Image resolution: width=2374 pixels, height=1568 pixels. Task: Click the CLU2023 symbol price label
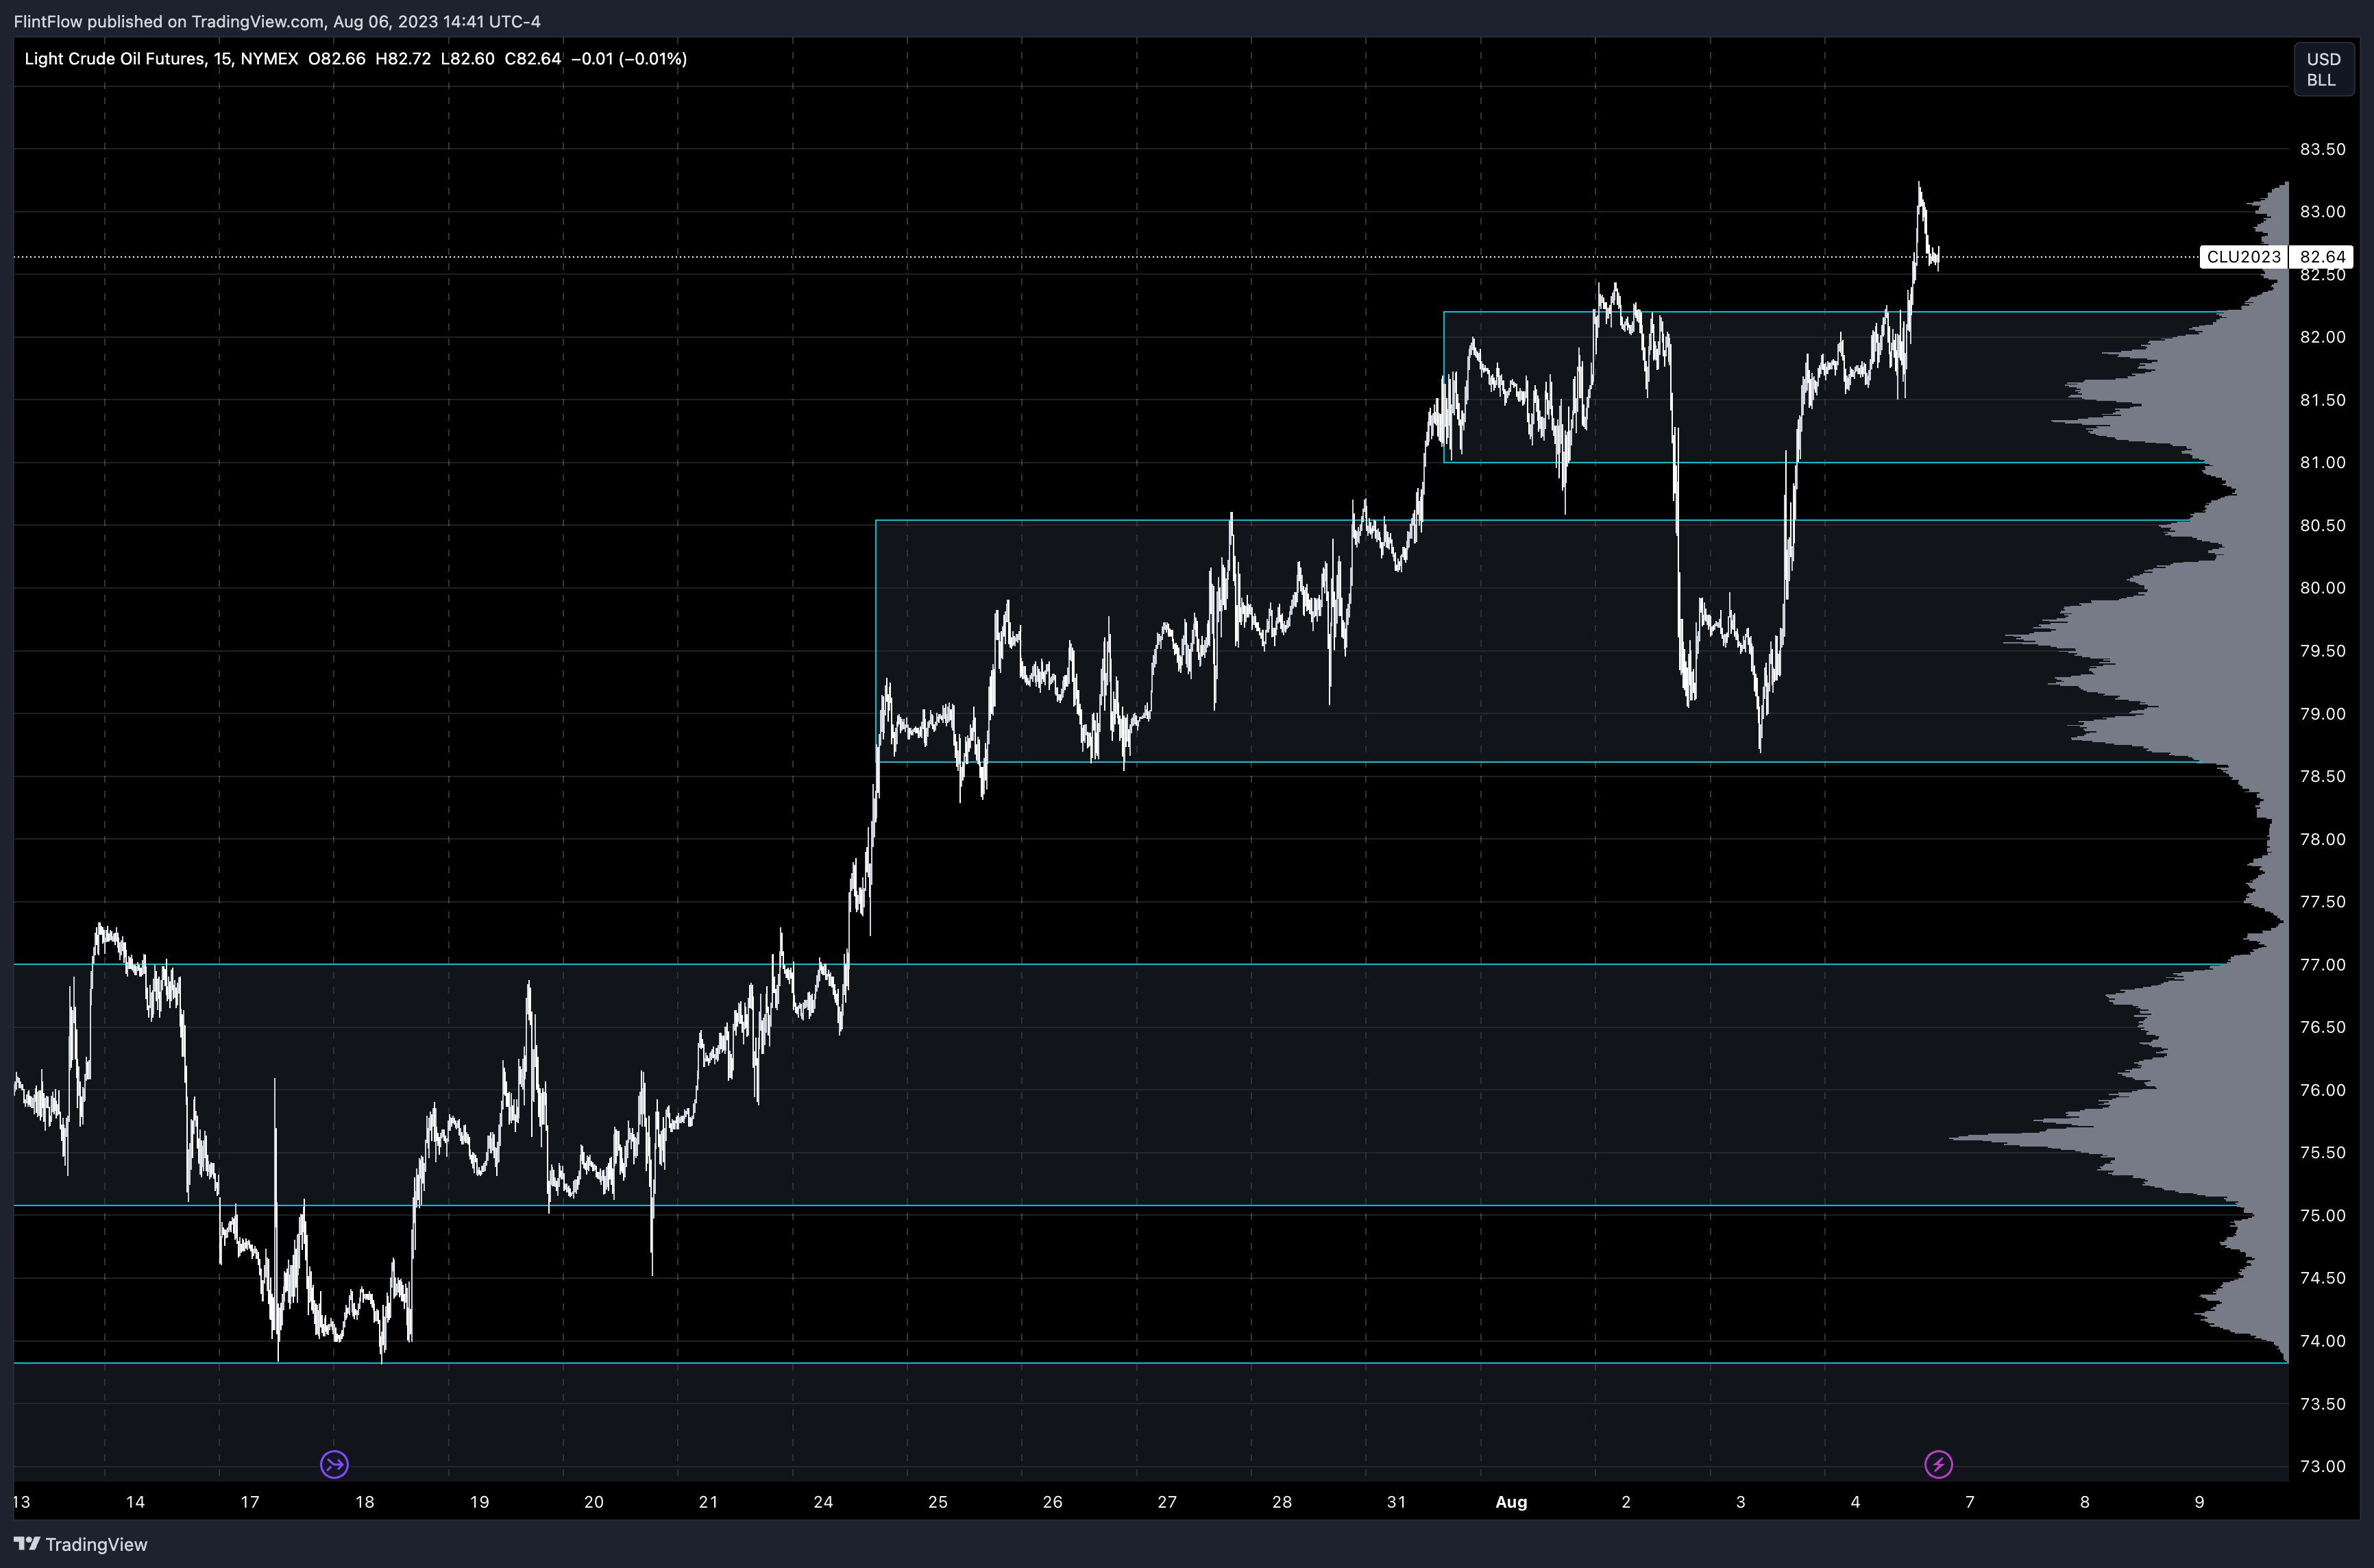pyautogui.click(x=2243, y=257)
